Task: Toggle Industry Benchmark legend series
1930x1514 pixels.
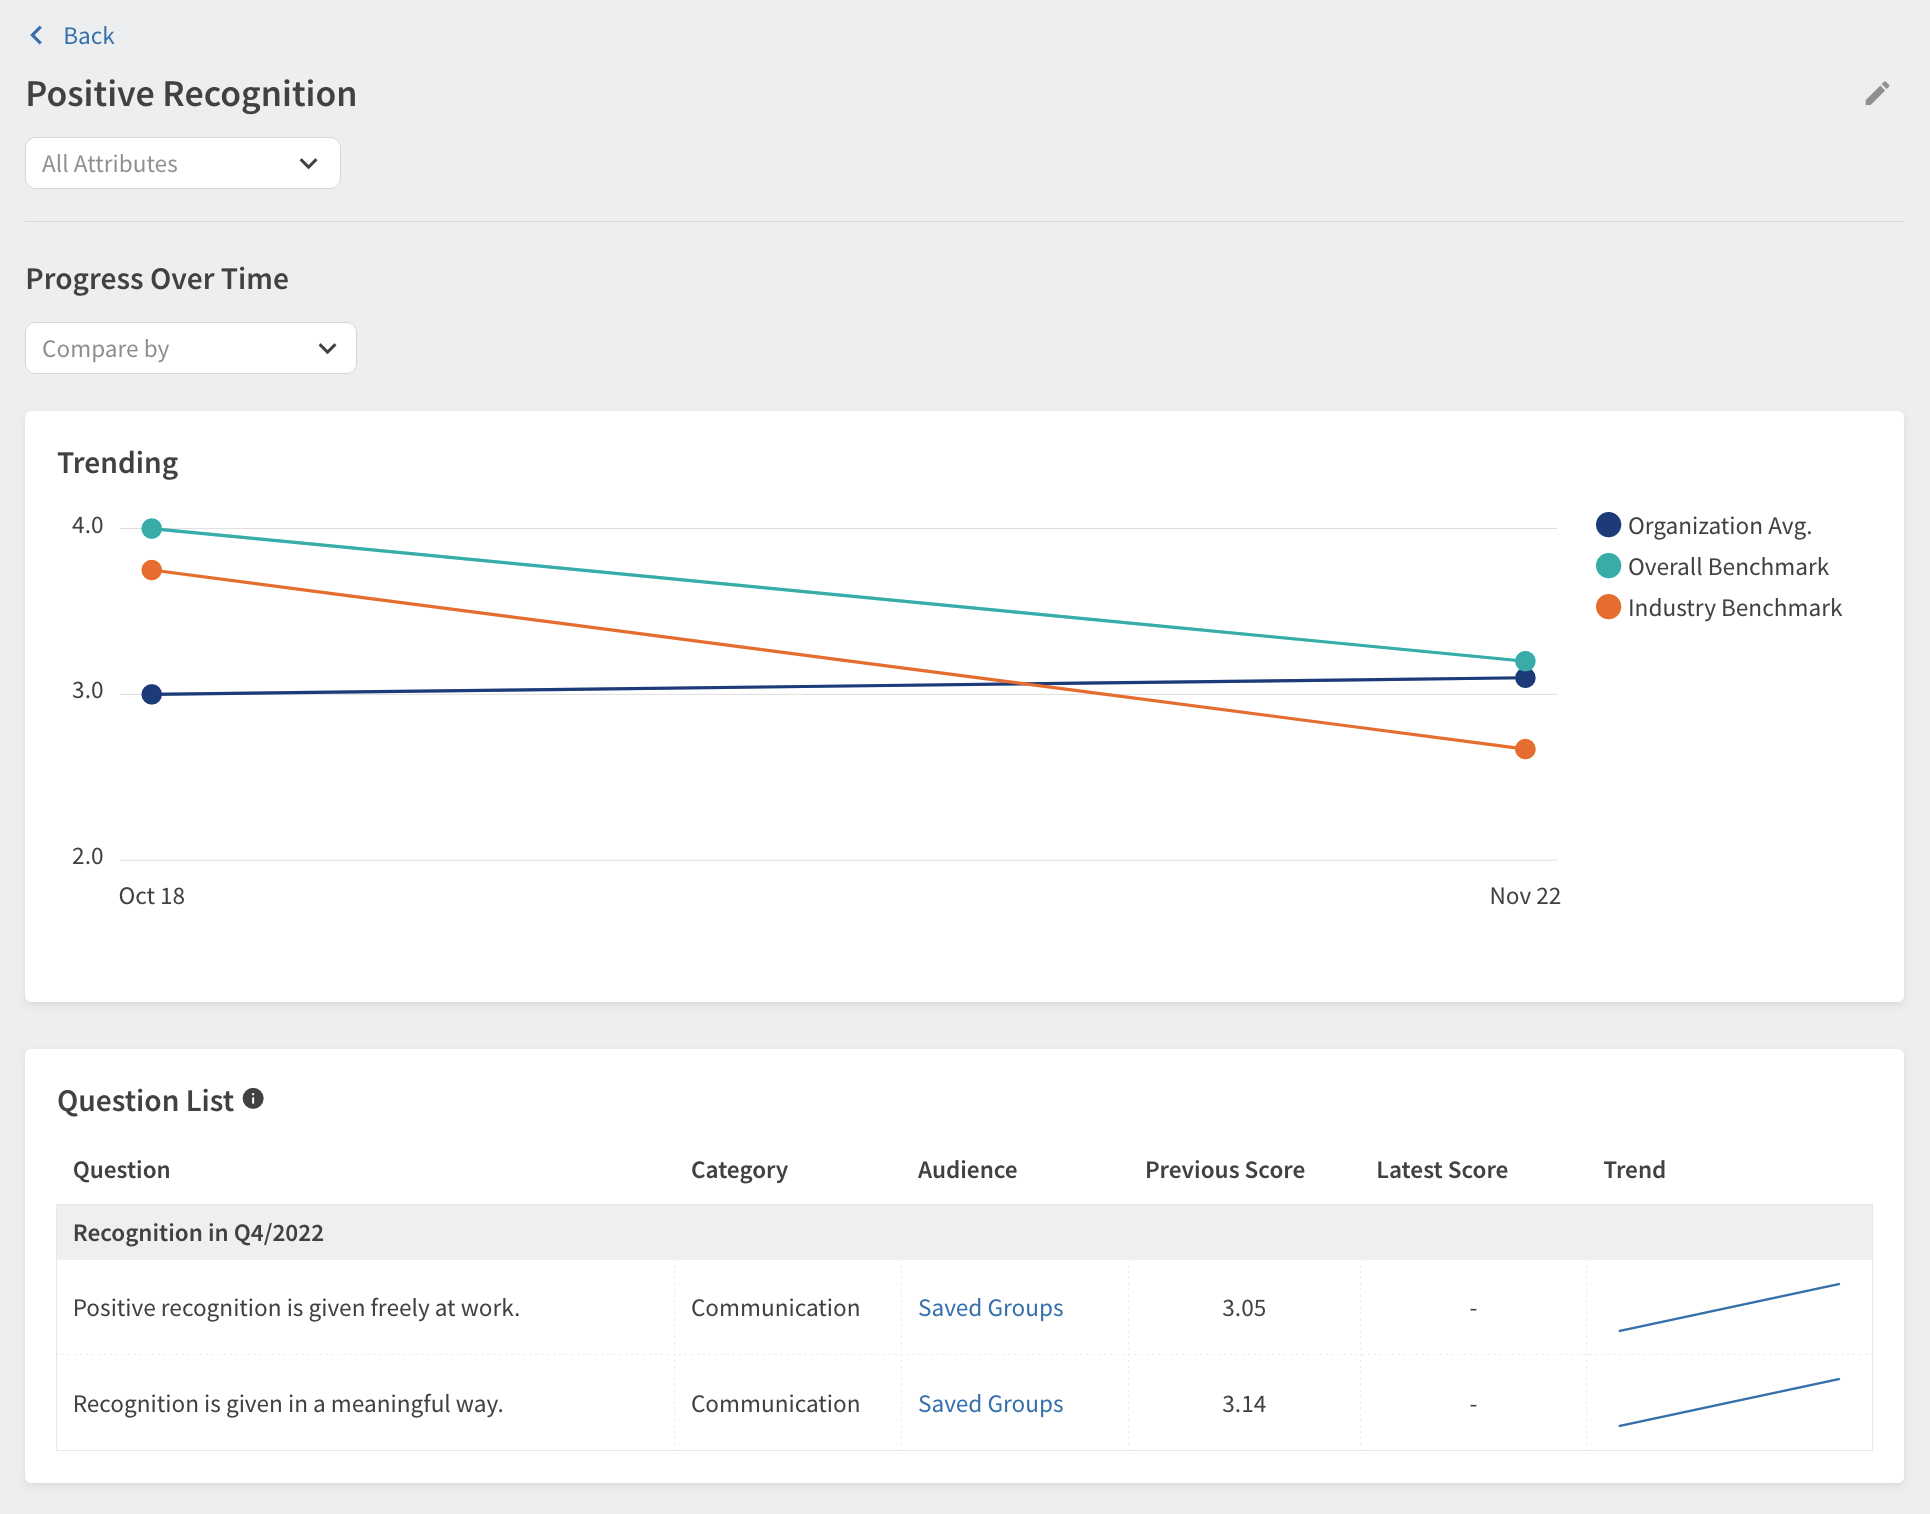Action: click(x=1733, y=608)
